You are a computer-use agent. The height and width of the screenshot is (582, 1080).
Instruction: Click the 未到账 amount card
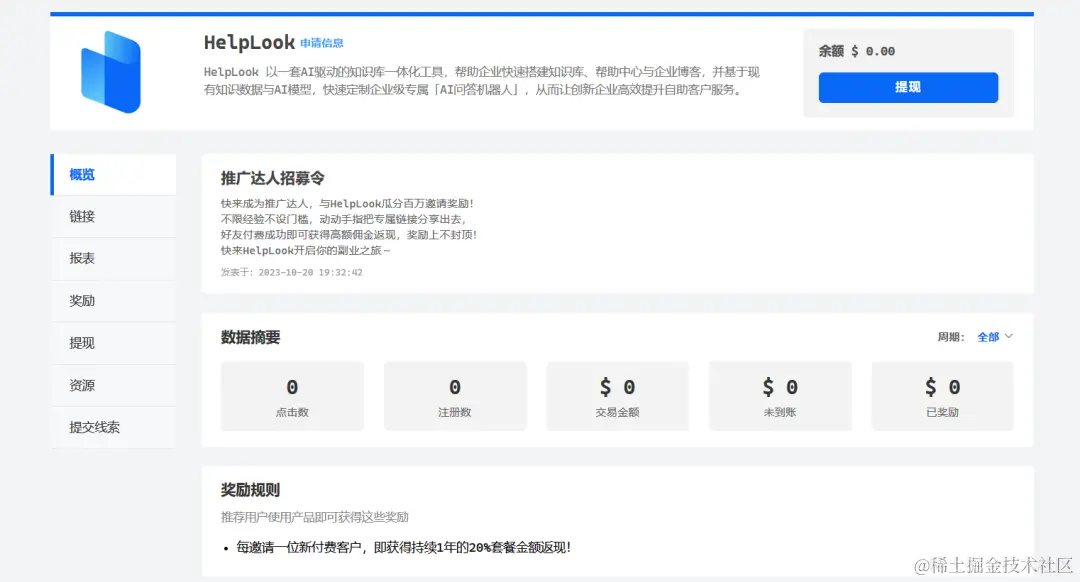[x=780, y=395]
